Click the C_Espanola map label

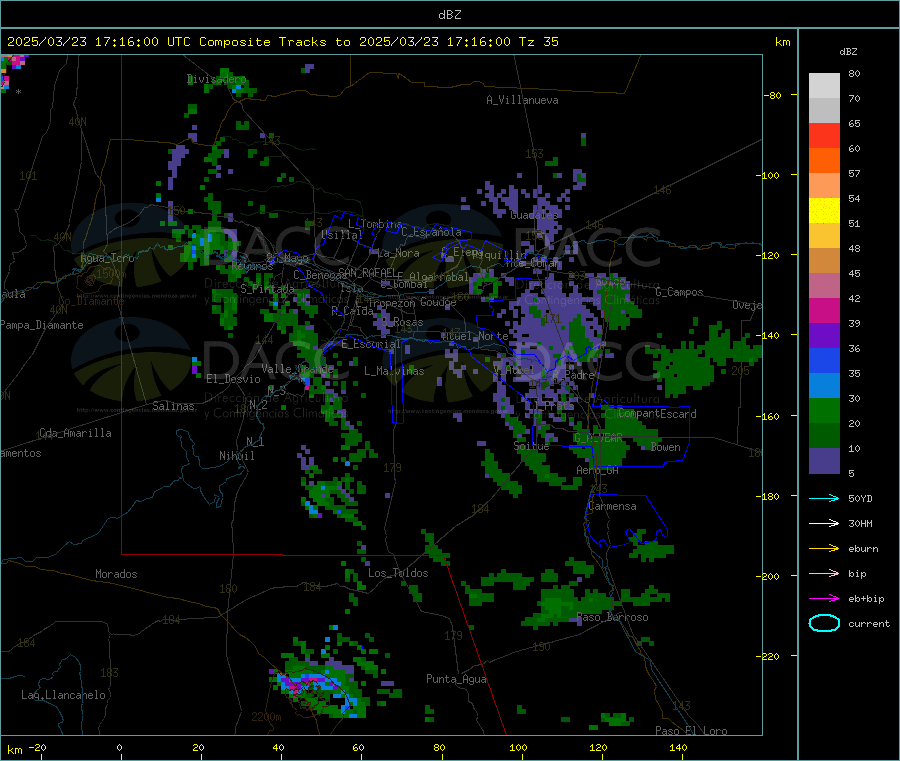[431, 232]
